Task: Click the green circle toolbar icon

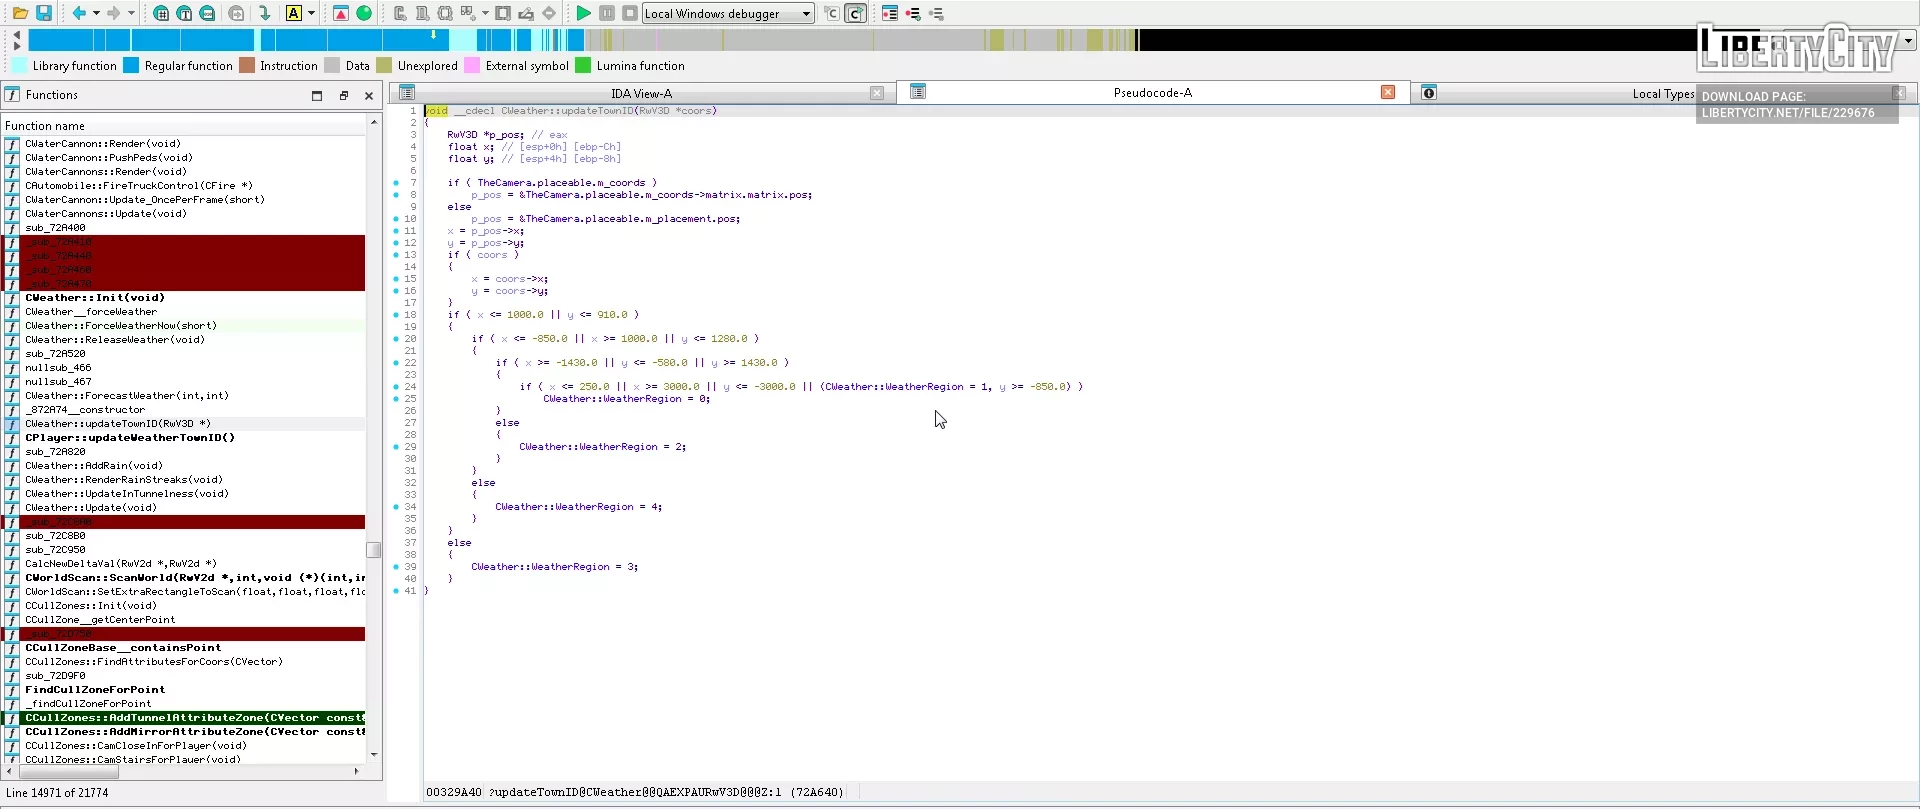Action: 364,13
